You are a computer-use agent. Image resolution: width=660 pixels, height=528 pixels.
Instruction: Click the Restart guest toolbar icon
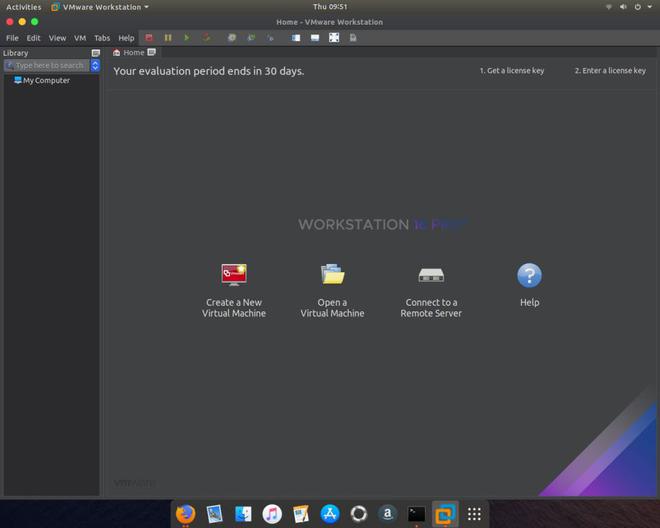206,38
